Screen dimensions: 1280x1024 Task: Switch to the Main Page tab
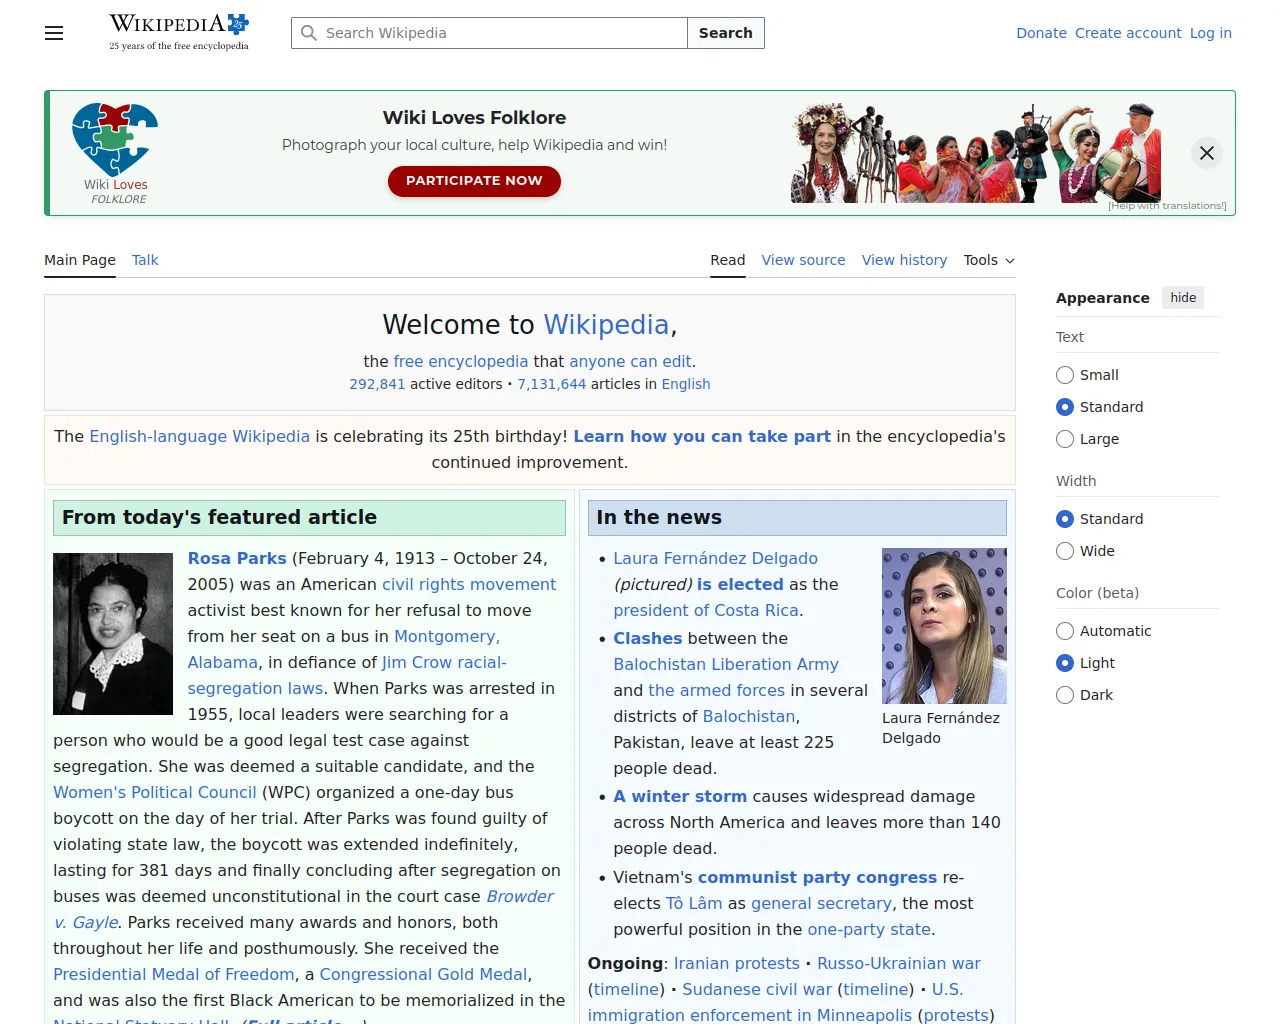pyautogui.click(x=80, y=260)
